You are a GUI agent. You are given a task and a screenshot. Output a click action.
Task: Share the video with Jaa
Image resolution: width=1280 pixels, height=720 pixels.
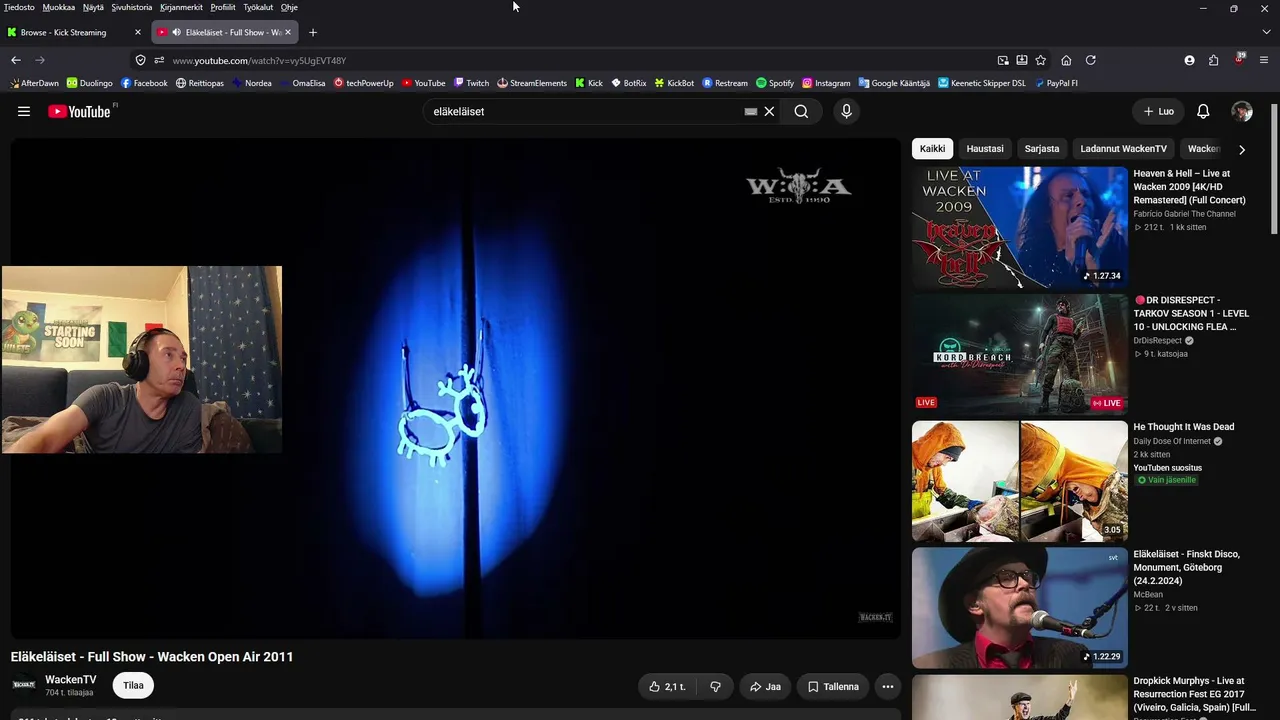[x=765, y=686]
